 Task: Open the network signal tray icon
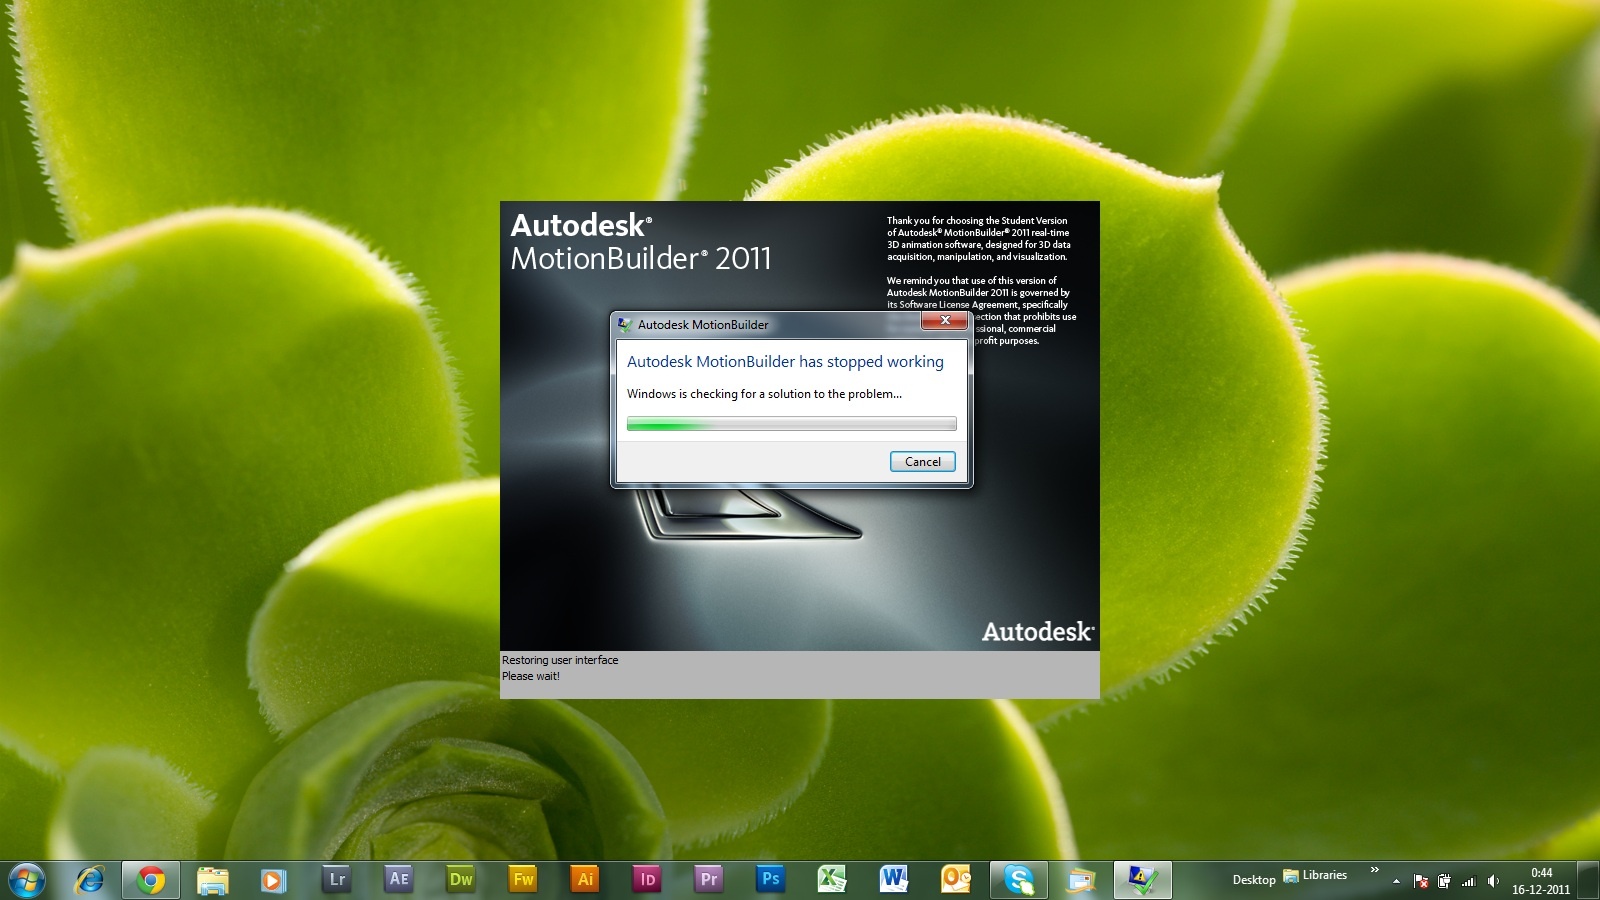[1468, 881]
